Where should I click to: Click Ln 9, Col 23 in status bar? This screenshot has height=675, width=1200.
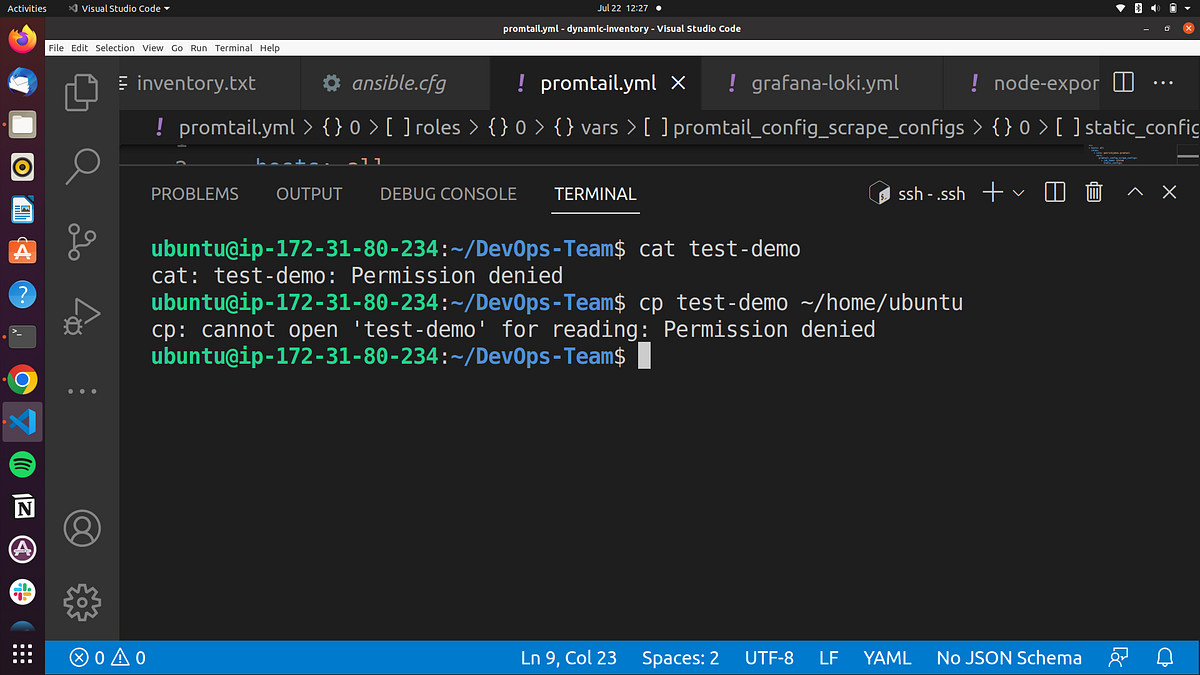pyautogui.click(x=568, y=658)
